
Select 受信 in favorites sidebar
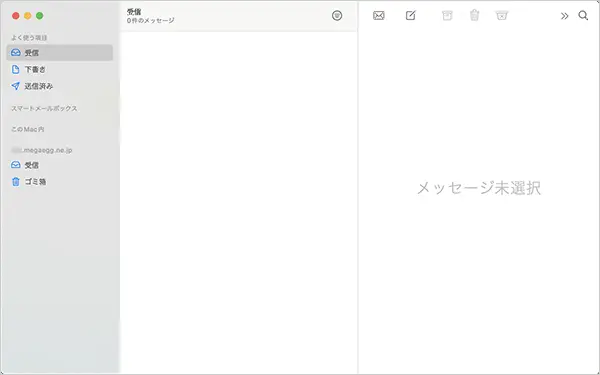pos(60,53)
